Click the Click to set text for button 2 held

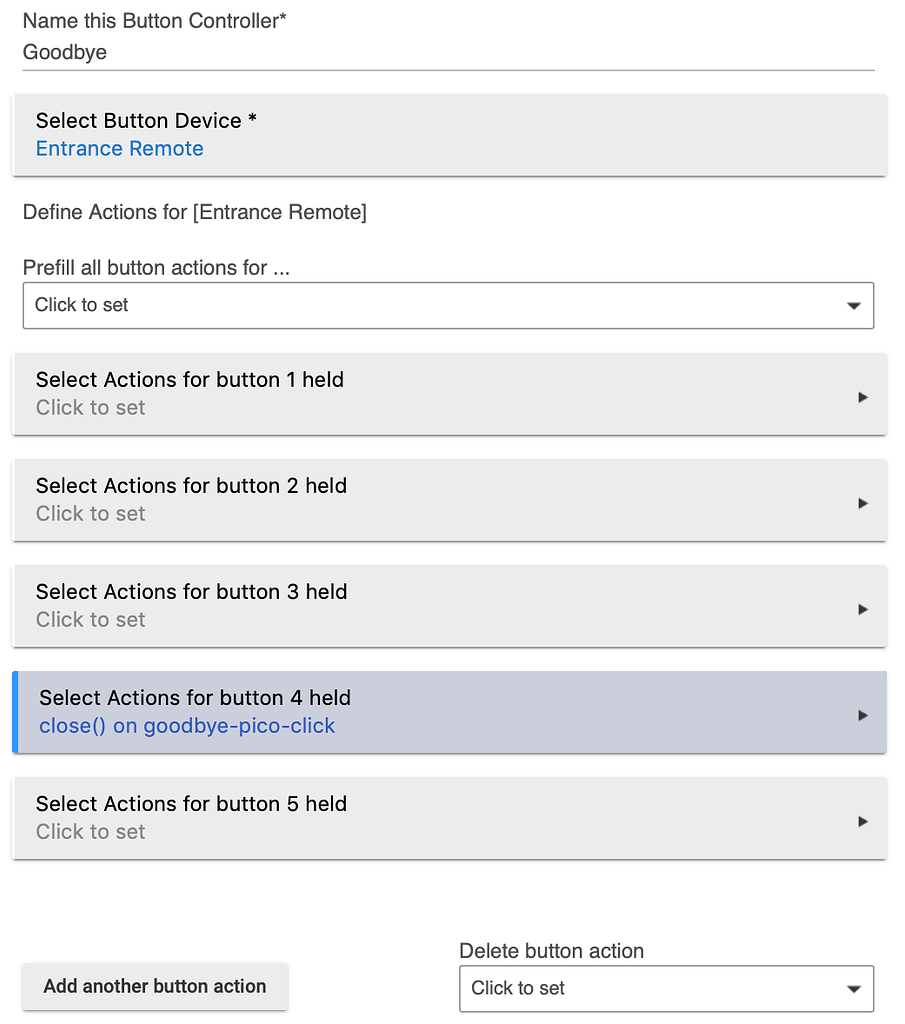pos(90,513)
